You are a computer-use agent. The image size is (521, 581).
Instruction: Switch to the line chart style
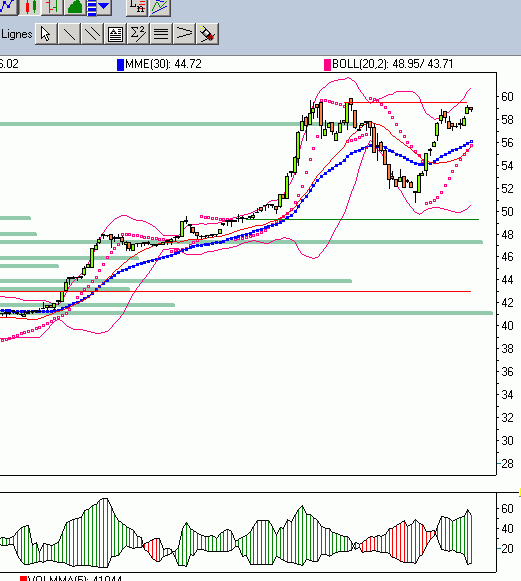pyautogui.click(x=8, y=7)
